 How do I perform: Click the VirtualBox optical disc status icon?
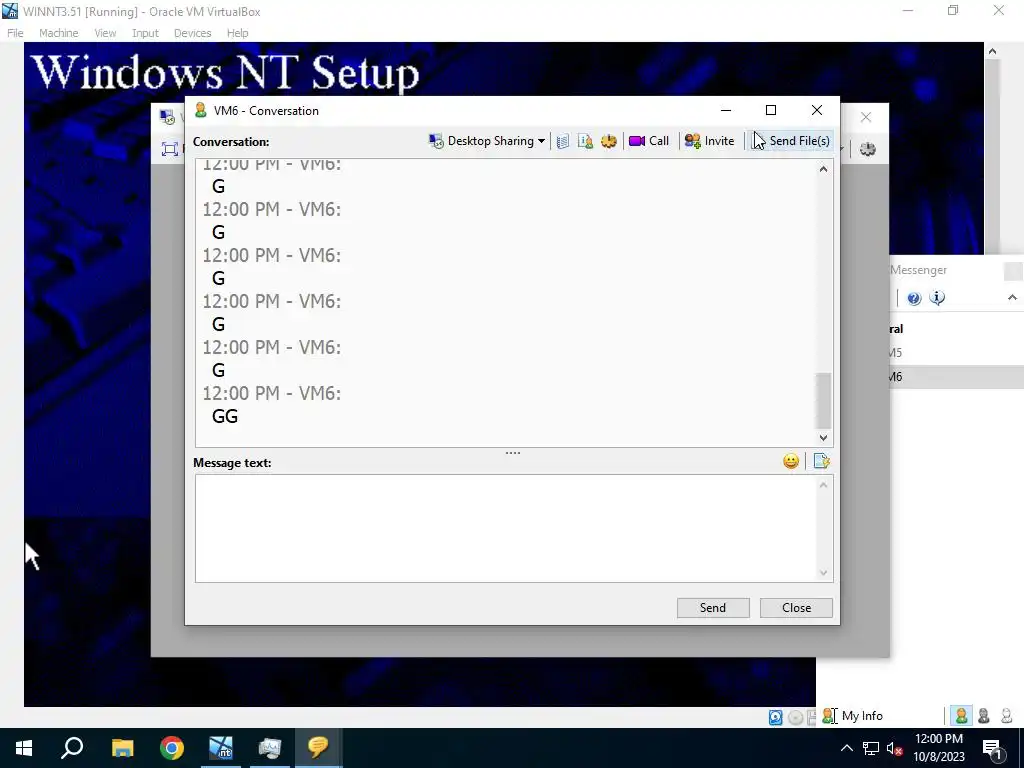pyautogui.click(x=795, y=718)
